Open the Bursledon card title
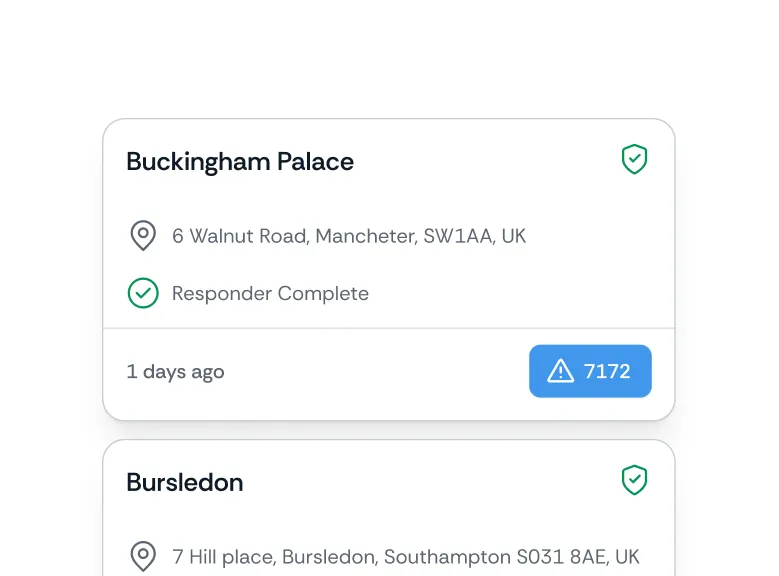This screenshot has height=576, width=779. [x=185, y=482]
